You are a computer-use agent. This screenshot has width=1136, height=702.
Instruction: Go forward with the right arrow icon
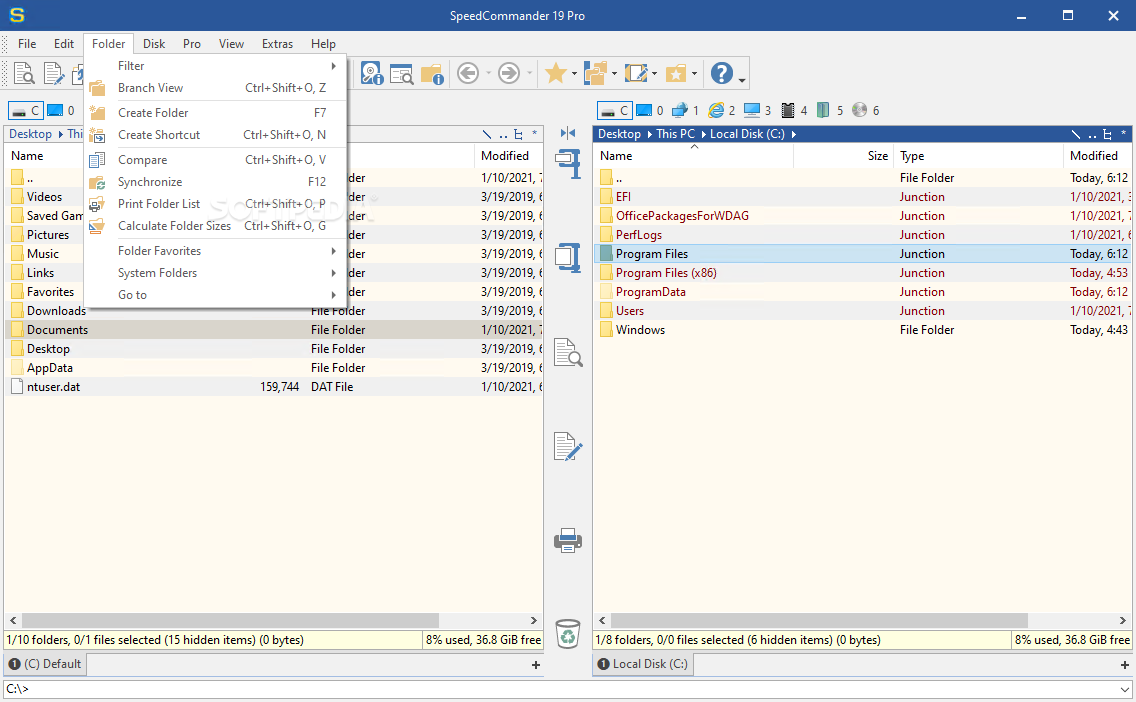[509, 73]
